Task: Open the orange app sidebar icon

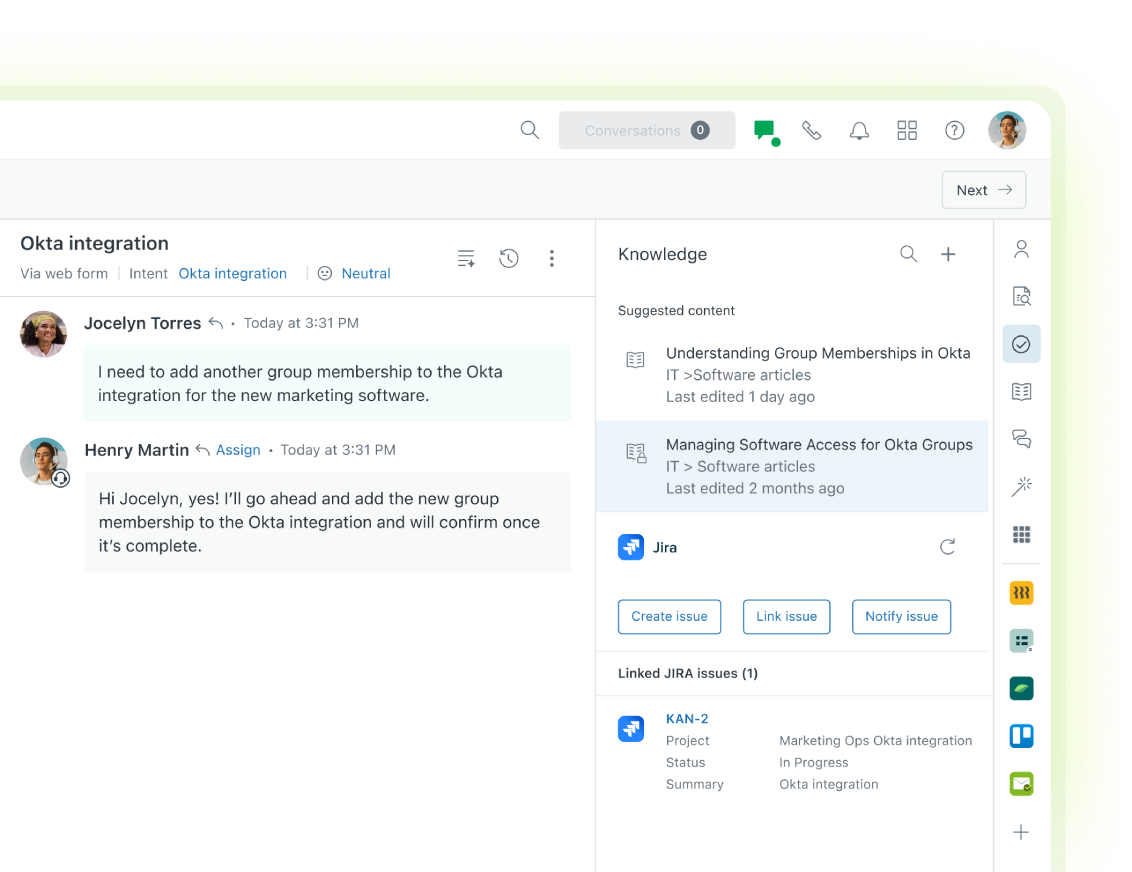Action: coord(1021,593)
